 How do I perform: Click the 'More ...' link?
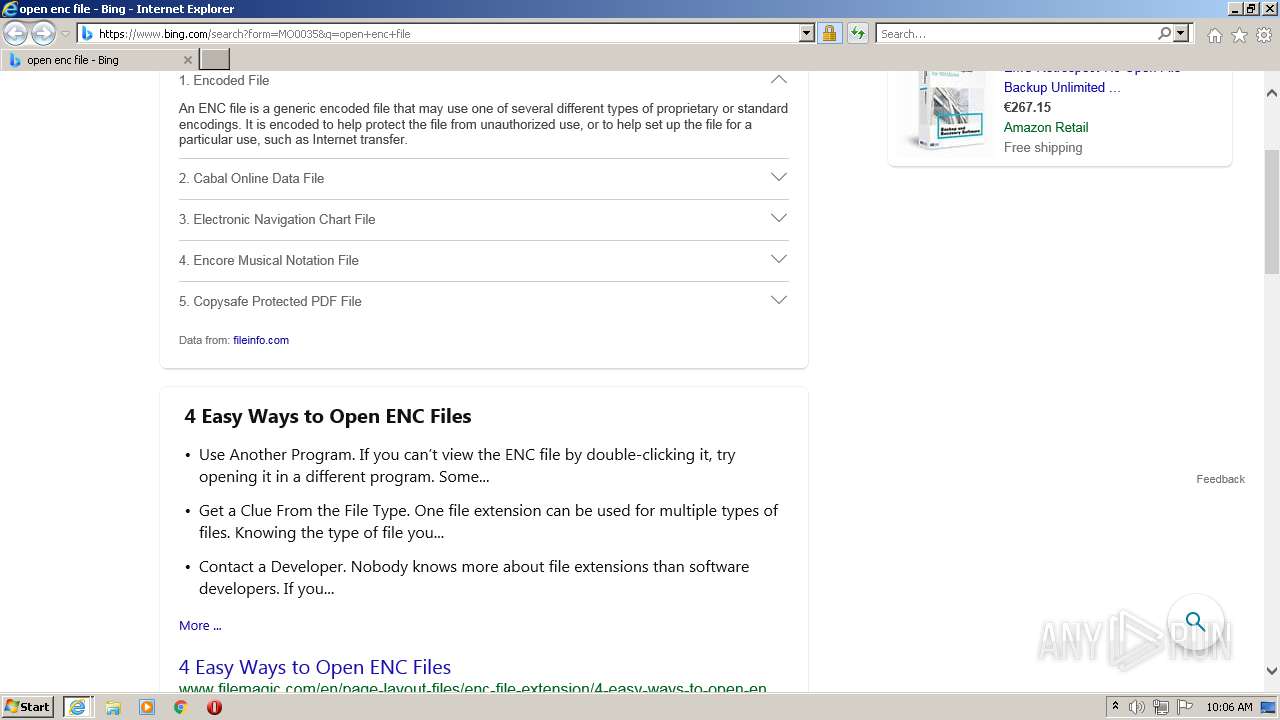200,625
